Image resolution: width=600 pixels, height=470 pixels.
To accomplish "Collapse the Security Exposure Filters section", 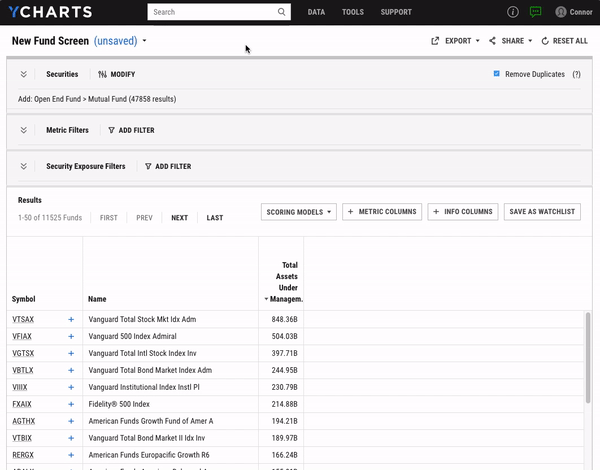I will point(24,166).
